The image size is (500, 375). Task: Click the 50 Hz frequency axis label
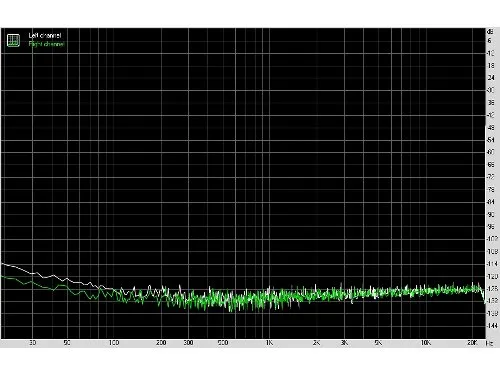67,343
